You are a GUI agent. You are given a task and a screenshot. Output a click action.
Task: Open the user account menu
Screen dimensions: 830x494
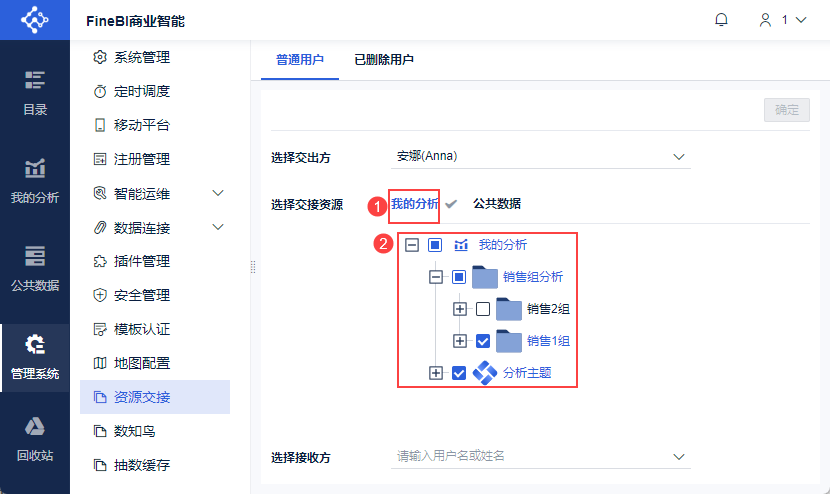[783, 20]
